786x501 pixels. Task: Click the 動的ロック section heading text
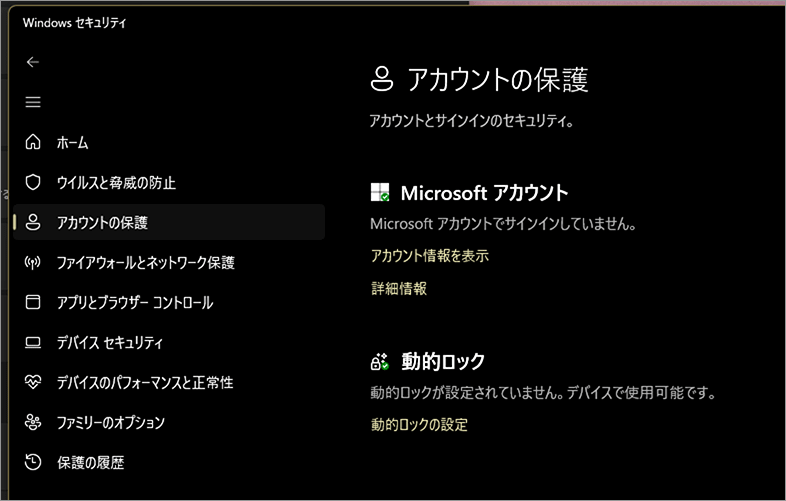[443, 361]
